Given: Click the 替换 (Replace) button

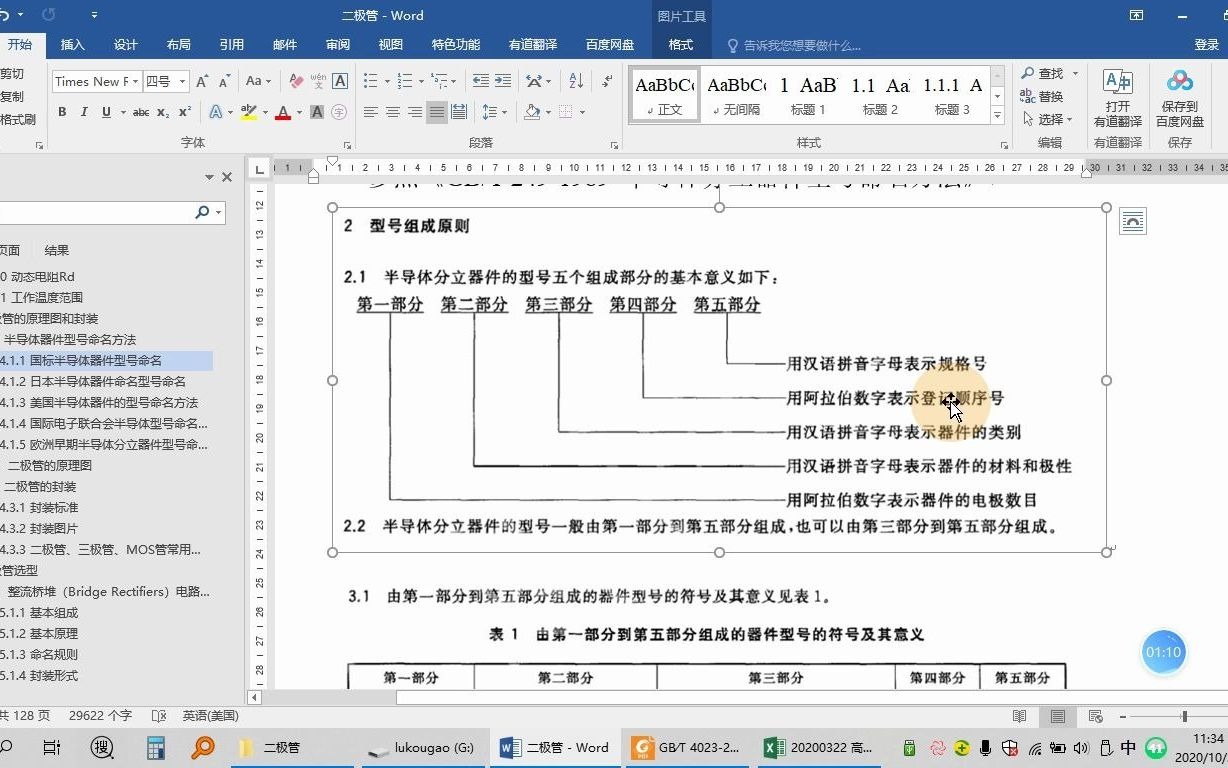Looking at the screenshot, I should (x=1051, y=94).
